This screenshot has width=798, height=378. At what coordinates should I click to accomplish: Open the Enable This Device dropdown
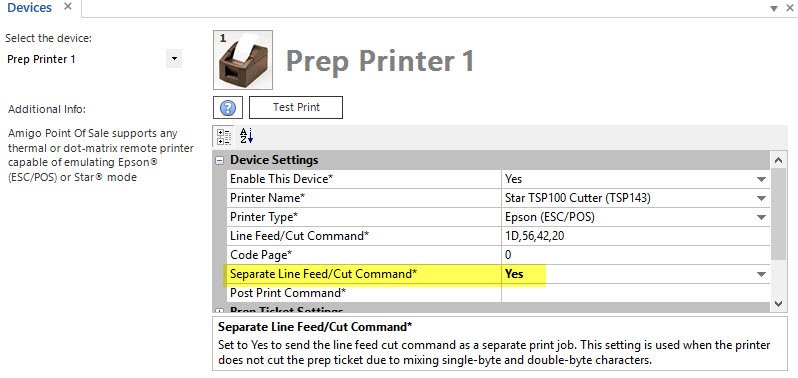(761, 179)
